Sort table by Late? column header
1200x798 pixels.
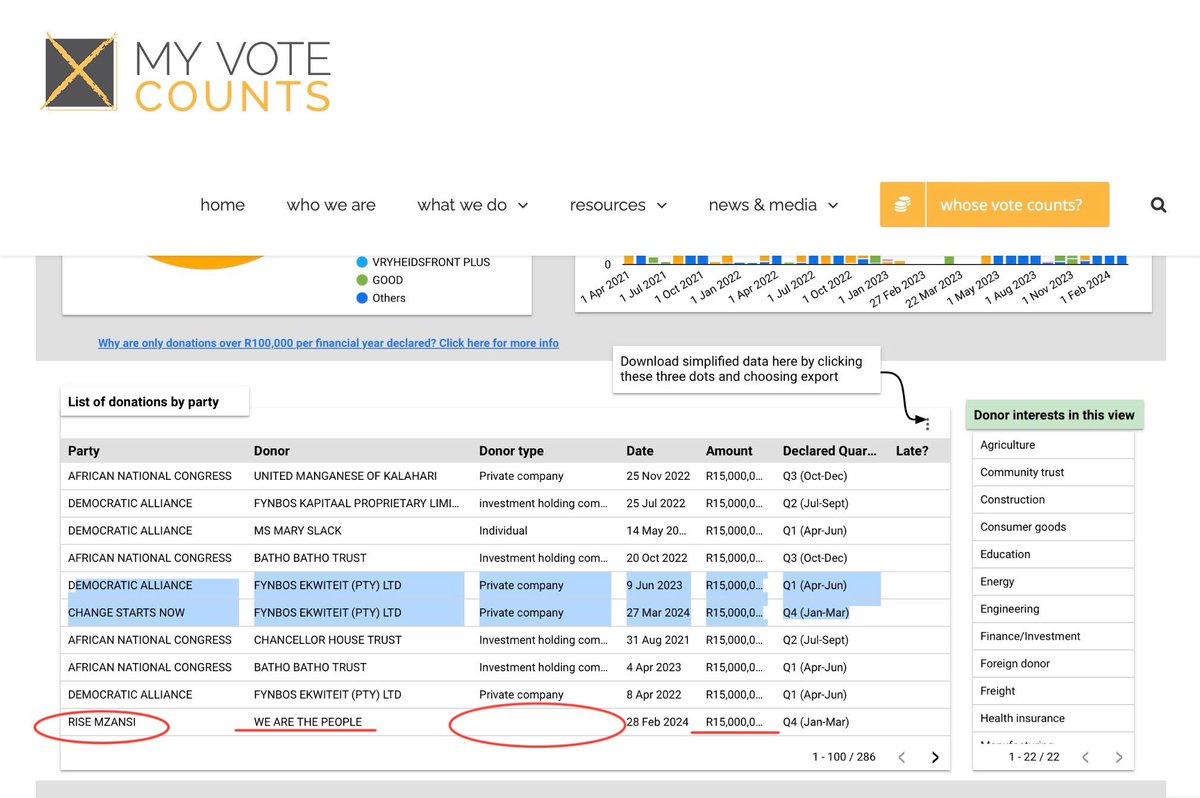tap(912, 451)
